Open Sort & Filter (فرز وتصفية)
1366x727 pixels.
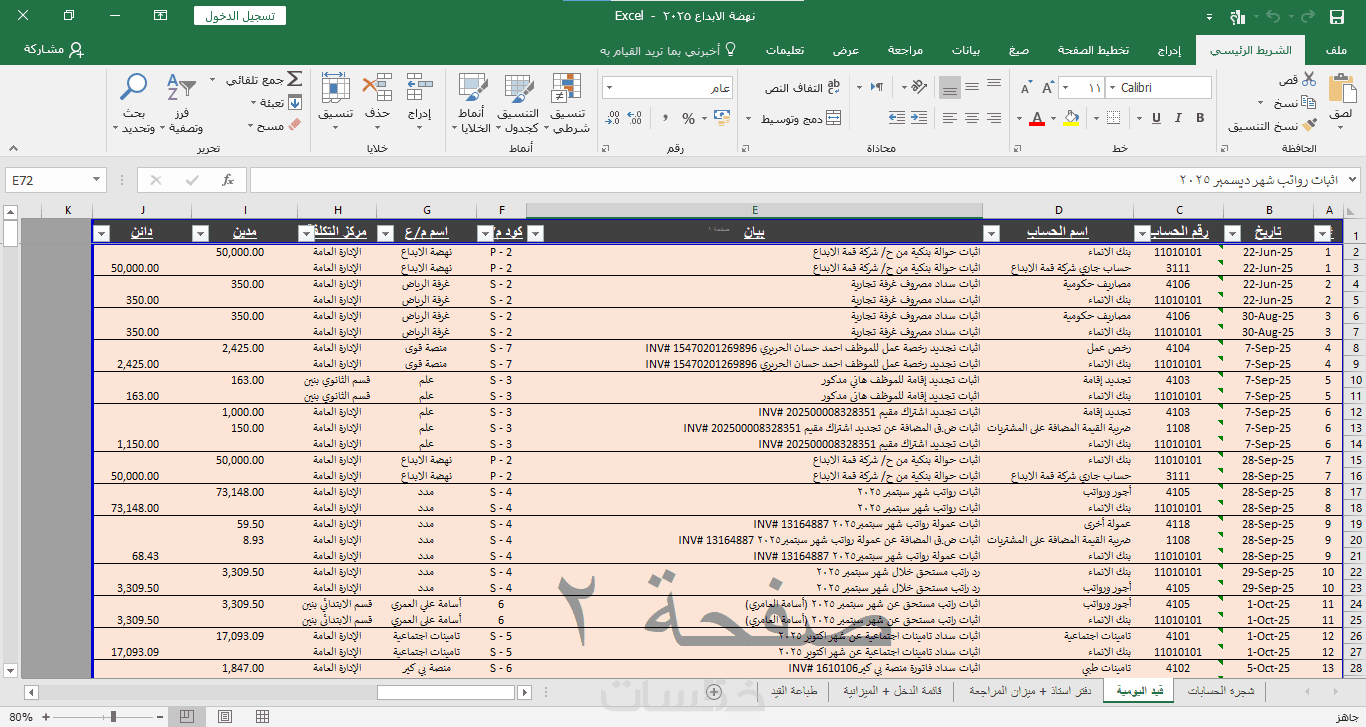click(184, 104)
